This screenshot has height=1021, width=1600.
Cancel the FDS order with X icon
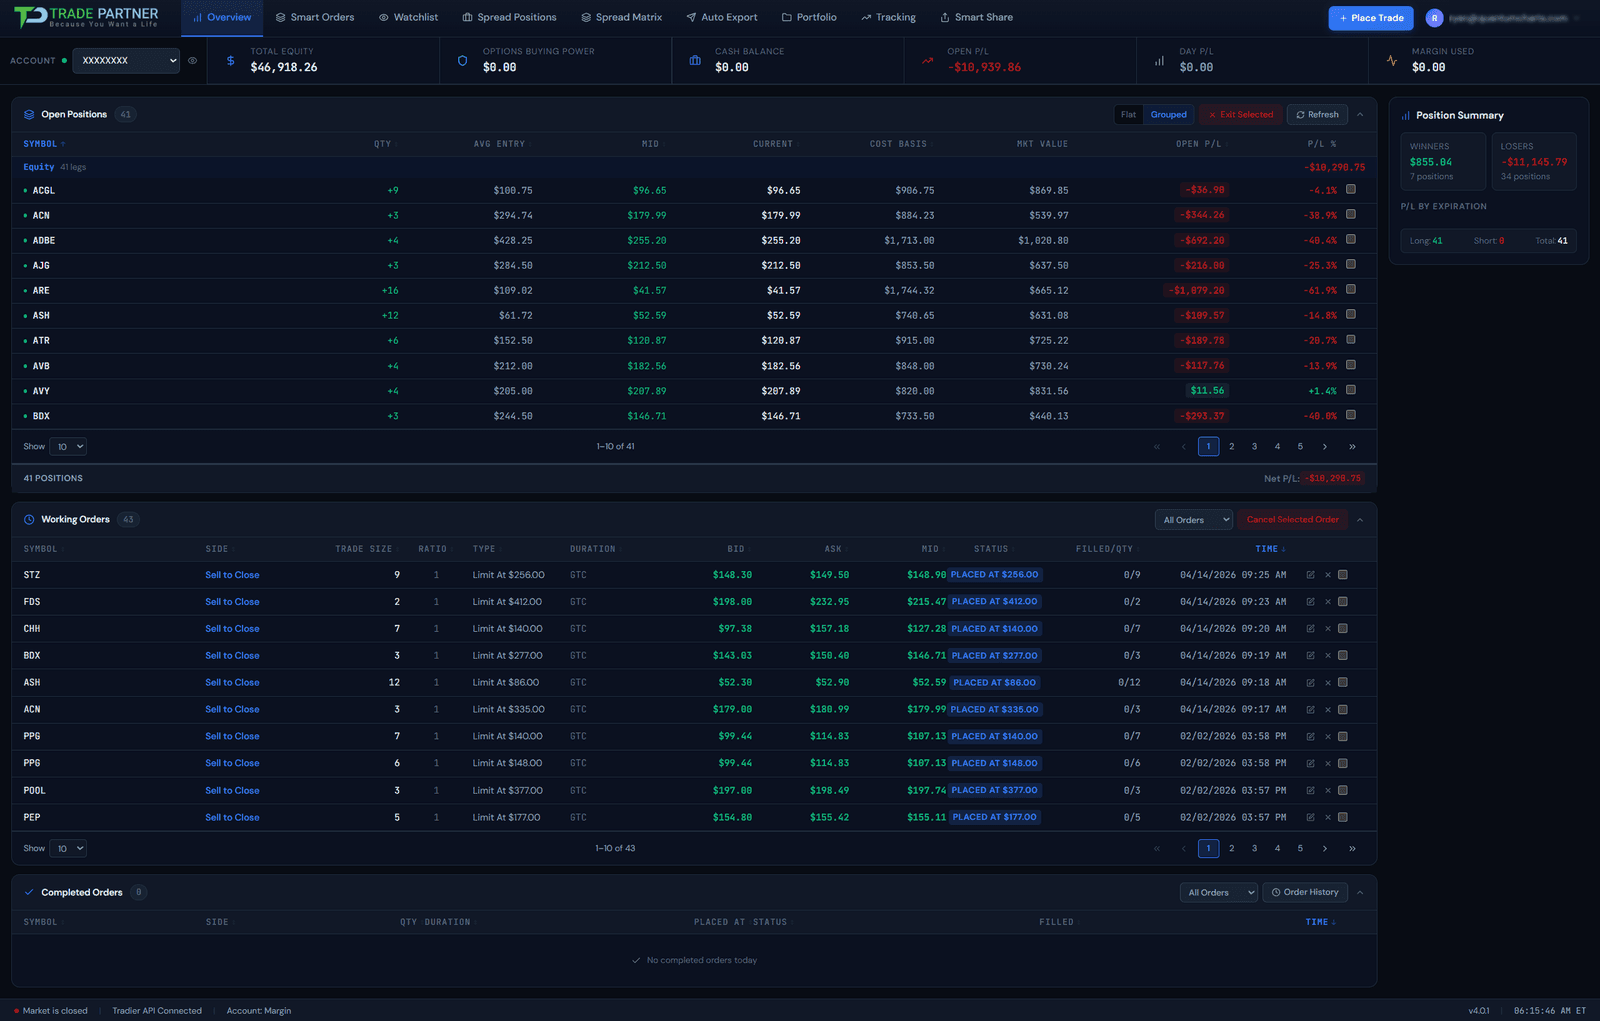pos(1328,602)
